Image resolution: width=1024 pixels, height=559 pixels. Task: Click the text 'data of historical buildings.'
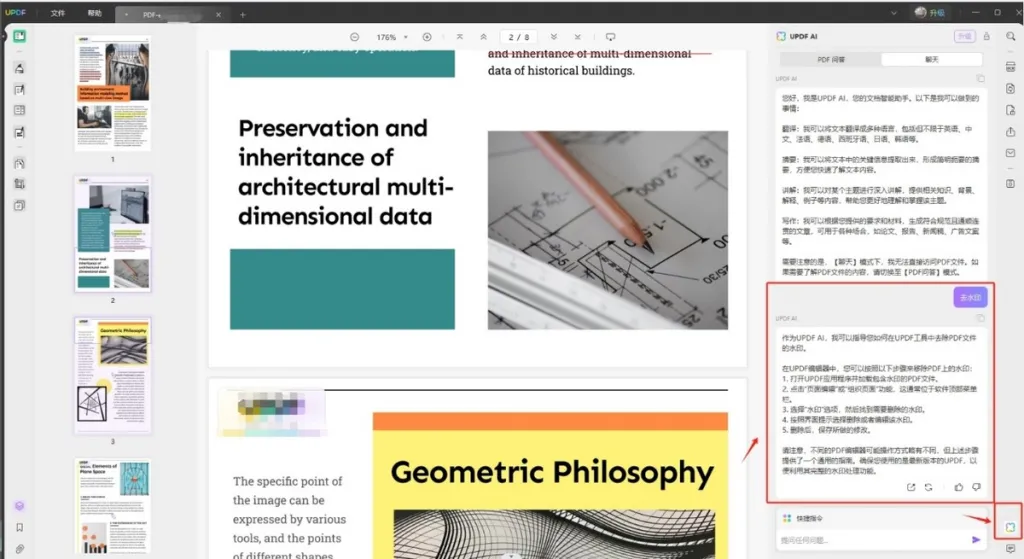pos(561,71)
